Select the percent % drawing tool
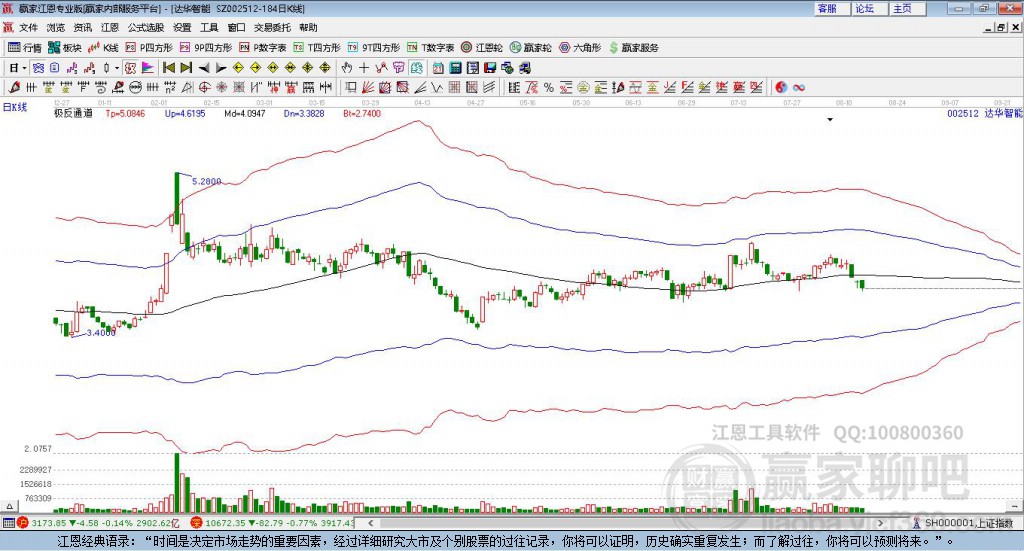 (x=549, y=87)
